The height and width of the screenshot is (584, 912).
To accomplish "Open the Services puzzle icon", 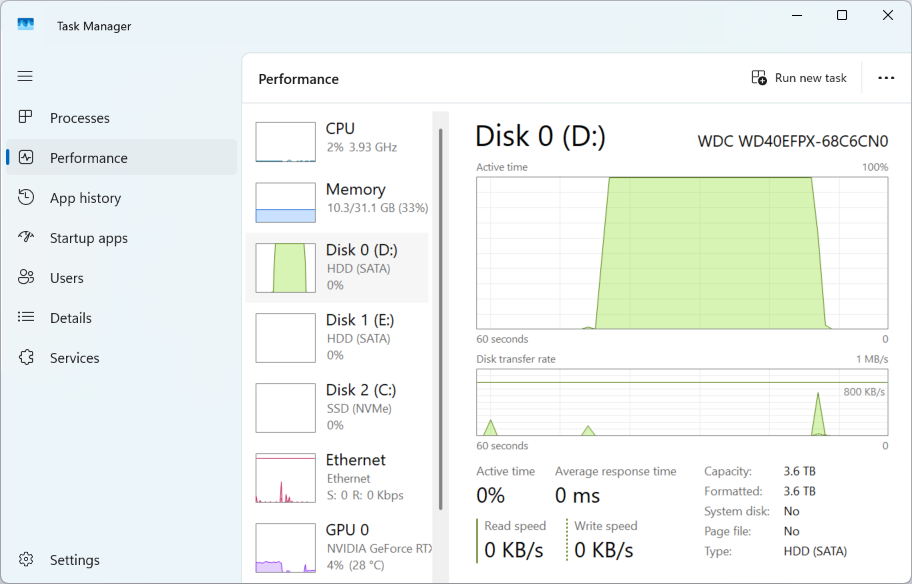I will (x=27, y=358).
